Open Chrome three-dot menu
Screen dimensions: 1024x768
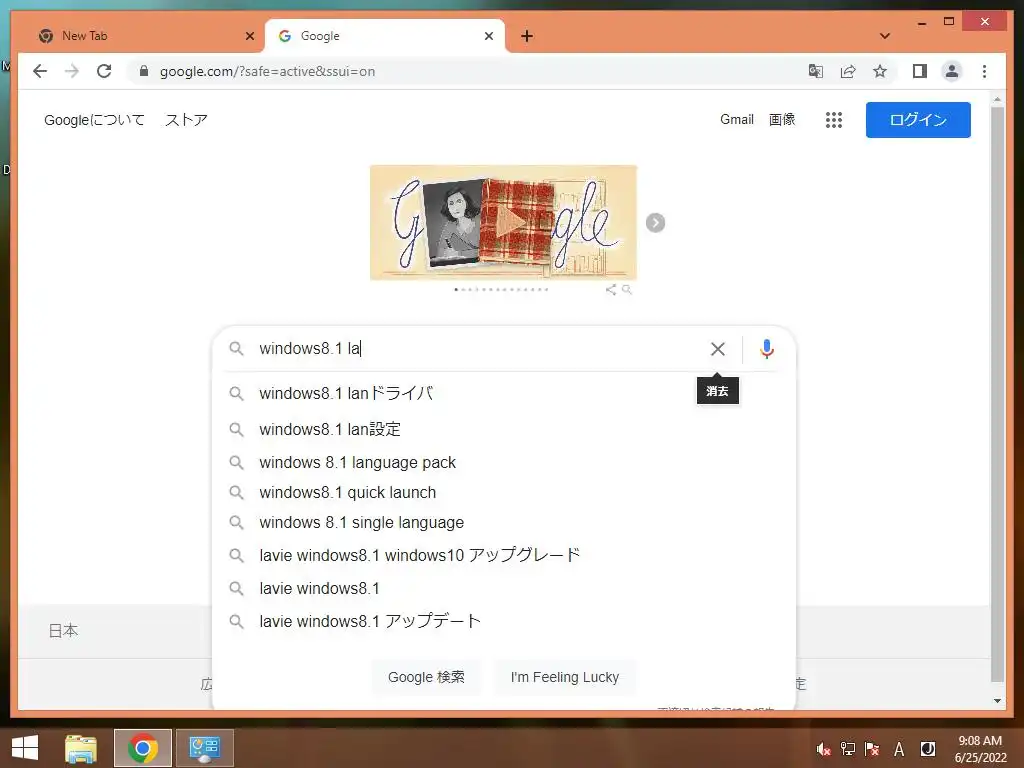tap(984, 71)
